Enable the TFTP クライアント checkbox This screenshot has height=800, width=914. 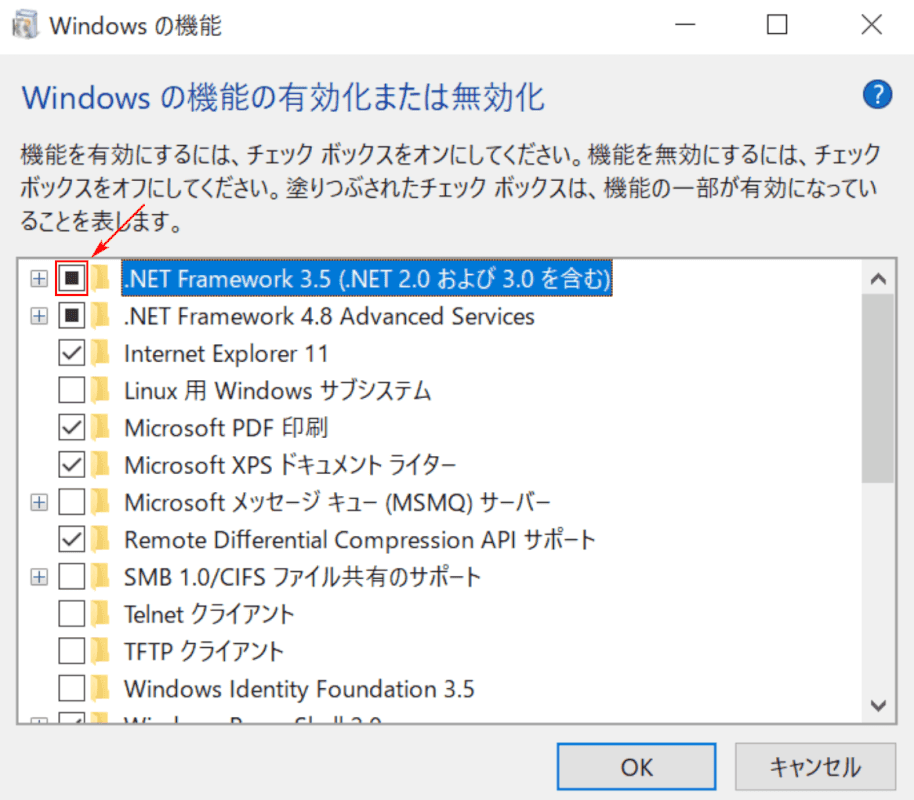[x=72, y=651]
